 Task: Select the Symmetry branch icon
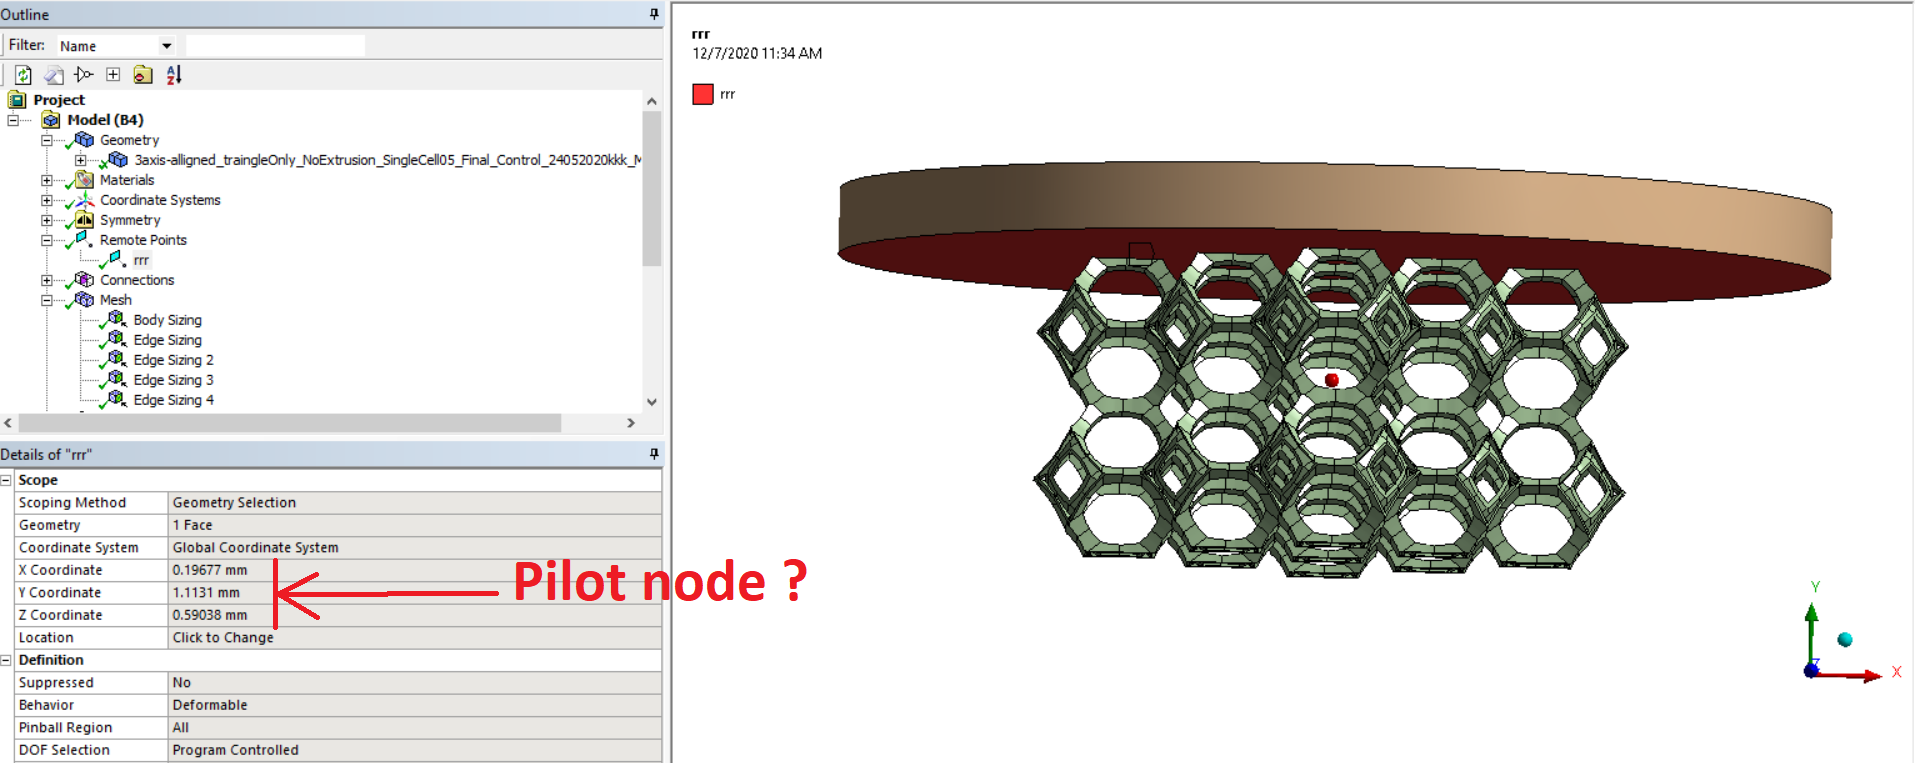(84, 220)
